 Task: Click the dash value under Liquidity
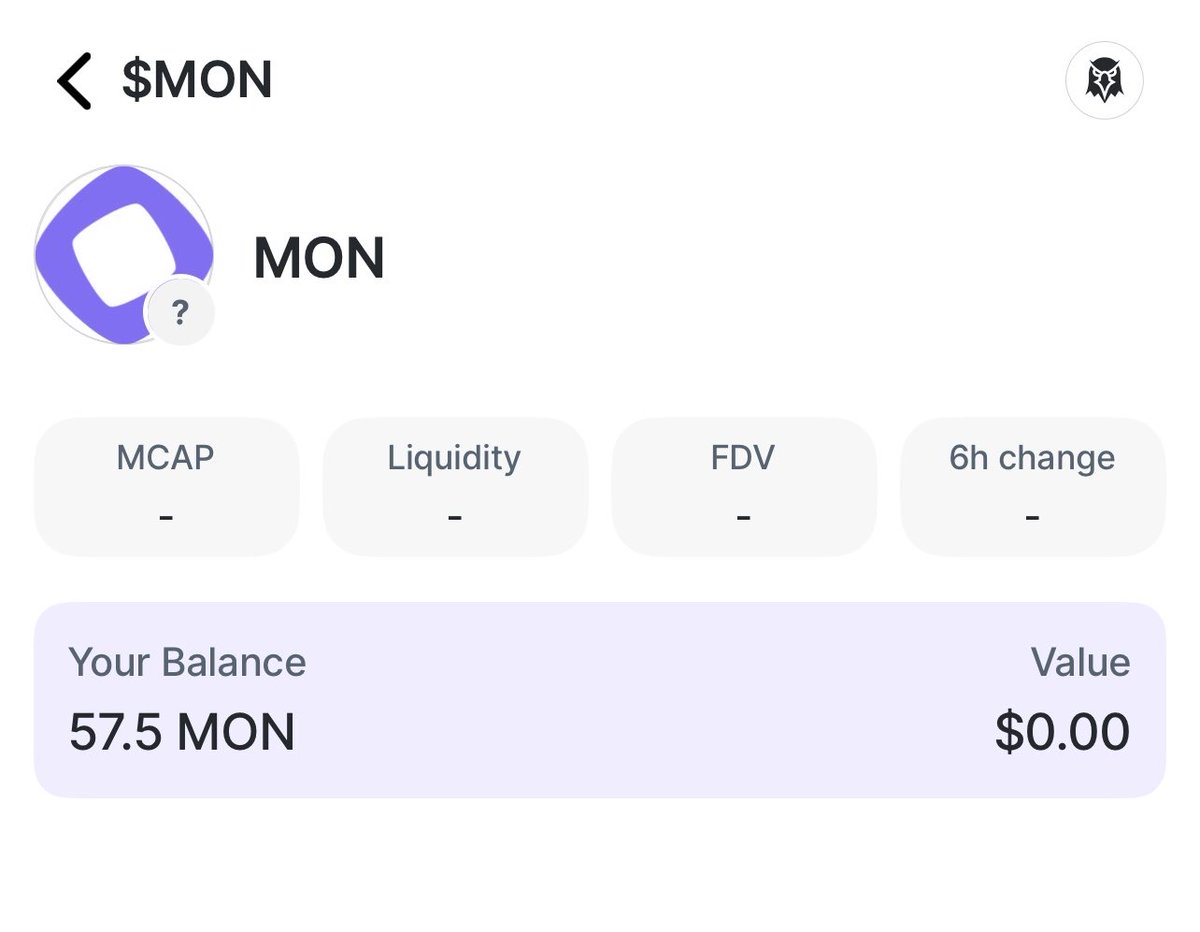coord(455,518)
